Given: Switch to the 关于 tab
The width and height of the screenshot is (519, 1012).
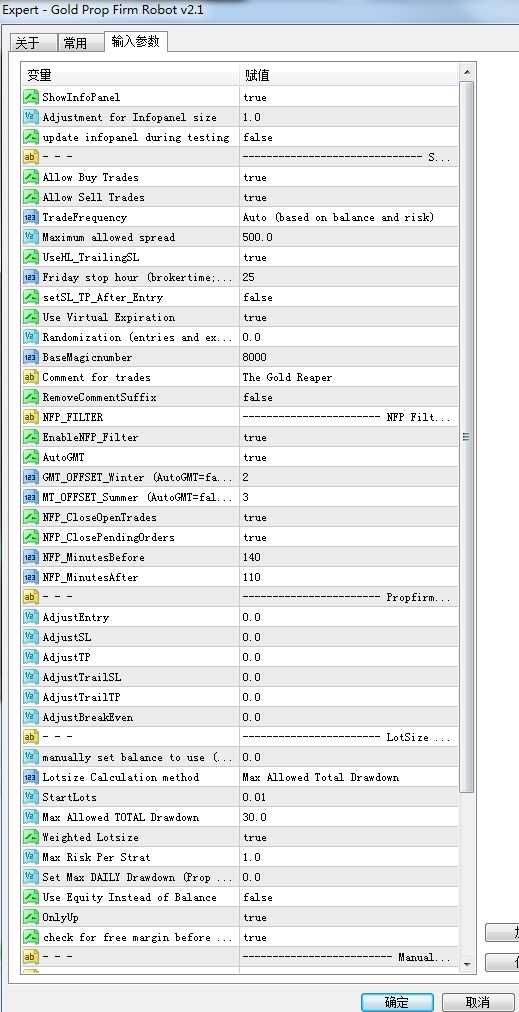Looking at the screenshot, I should (27, 43).
